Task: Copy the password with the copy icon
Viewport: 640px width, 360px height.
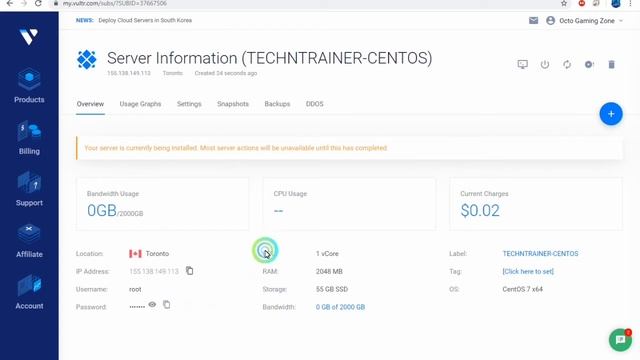Action: point(167,304)
